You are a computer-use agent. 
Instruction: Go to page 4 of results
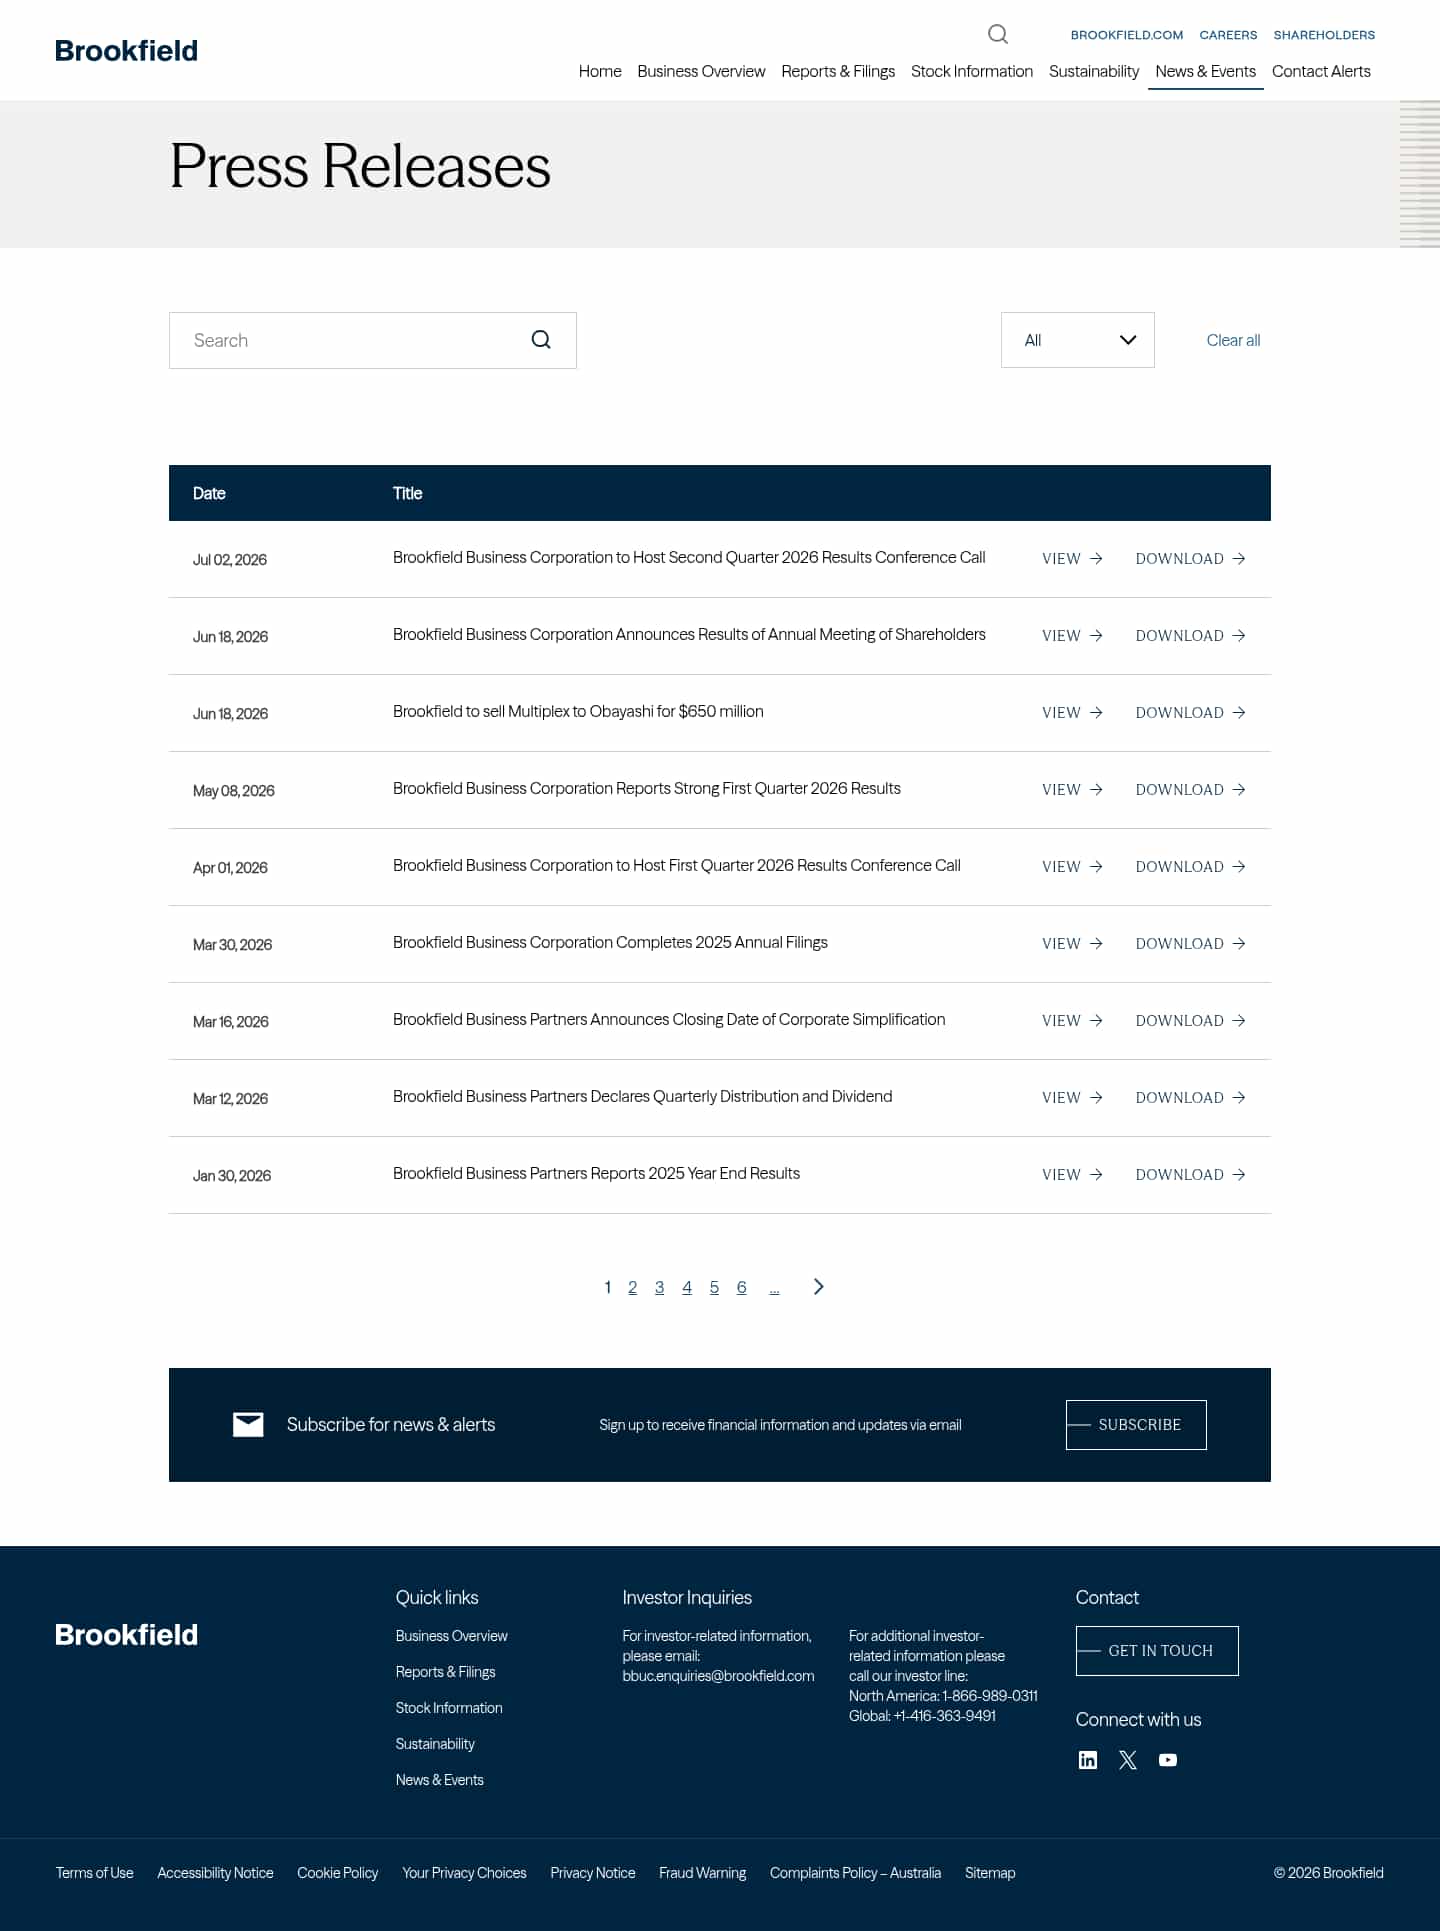pos(687,1288)
